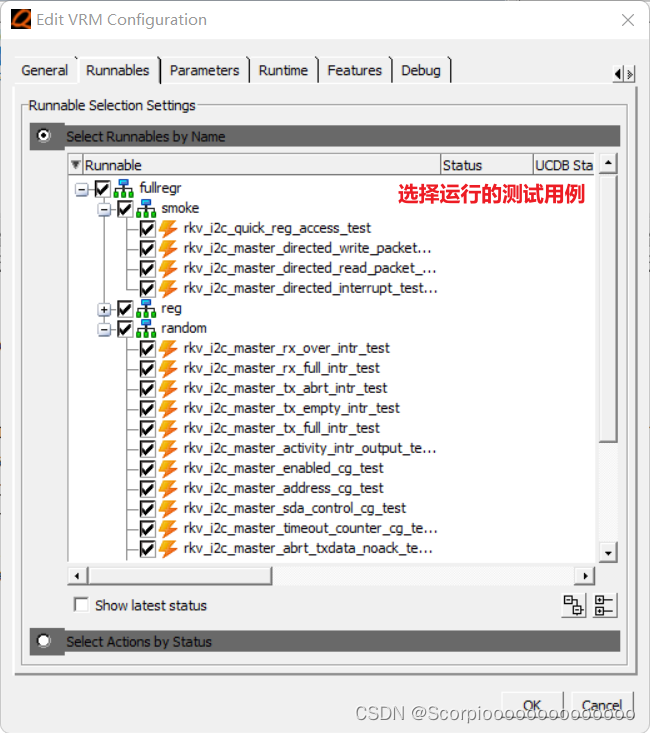Click lightning icon of tx_abrt_intr_test
Viewport: 650px width, 733px height.
click(168, 389)
